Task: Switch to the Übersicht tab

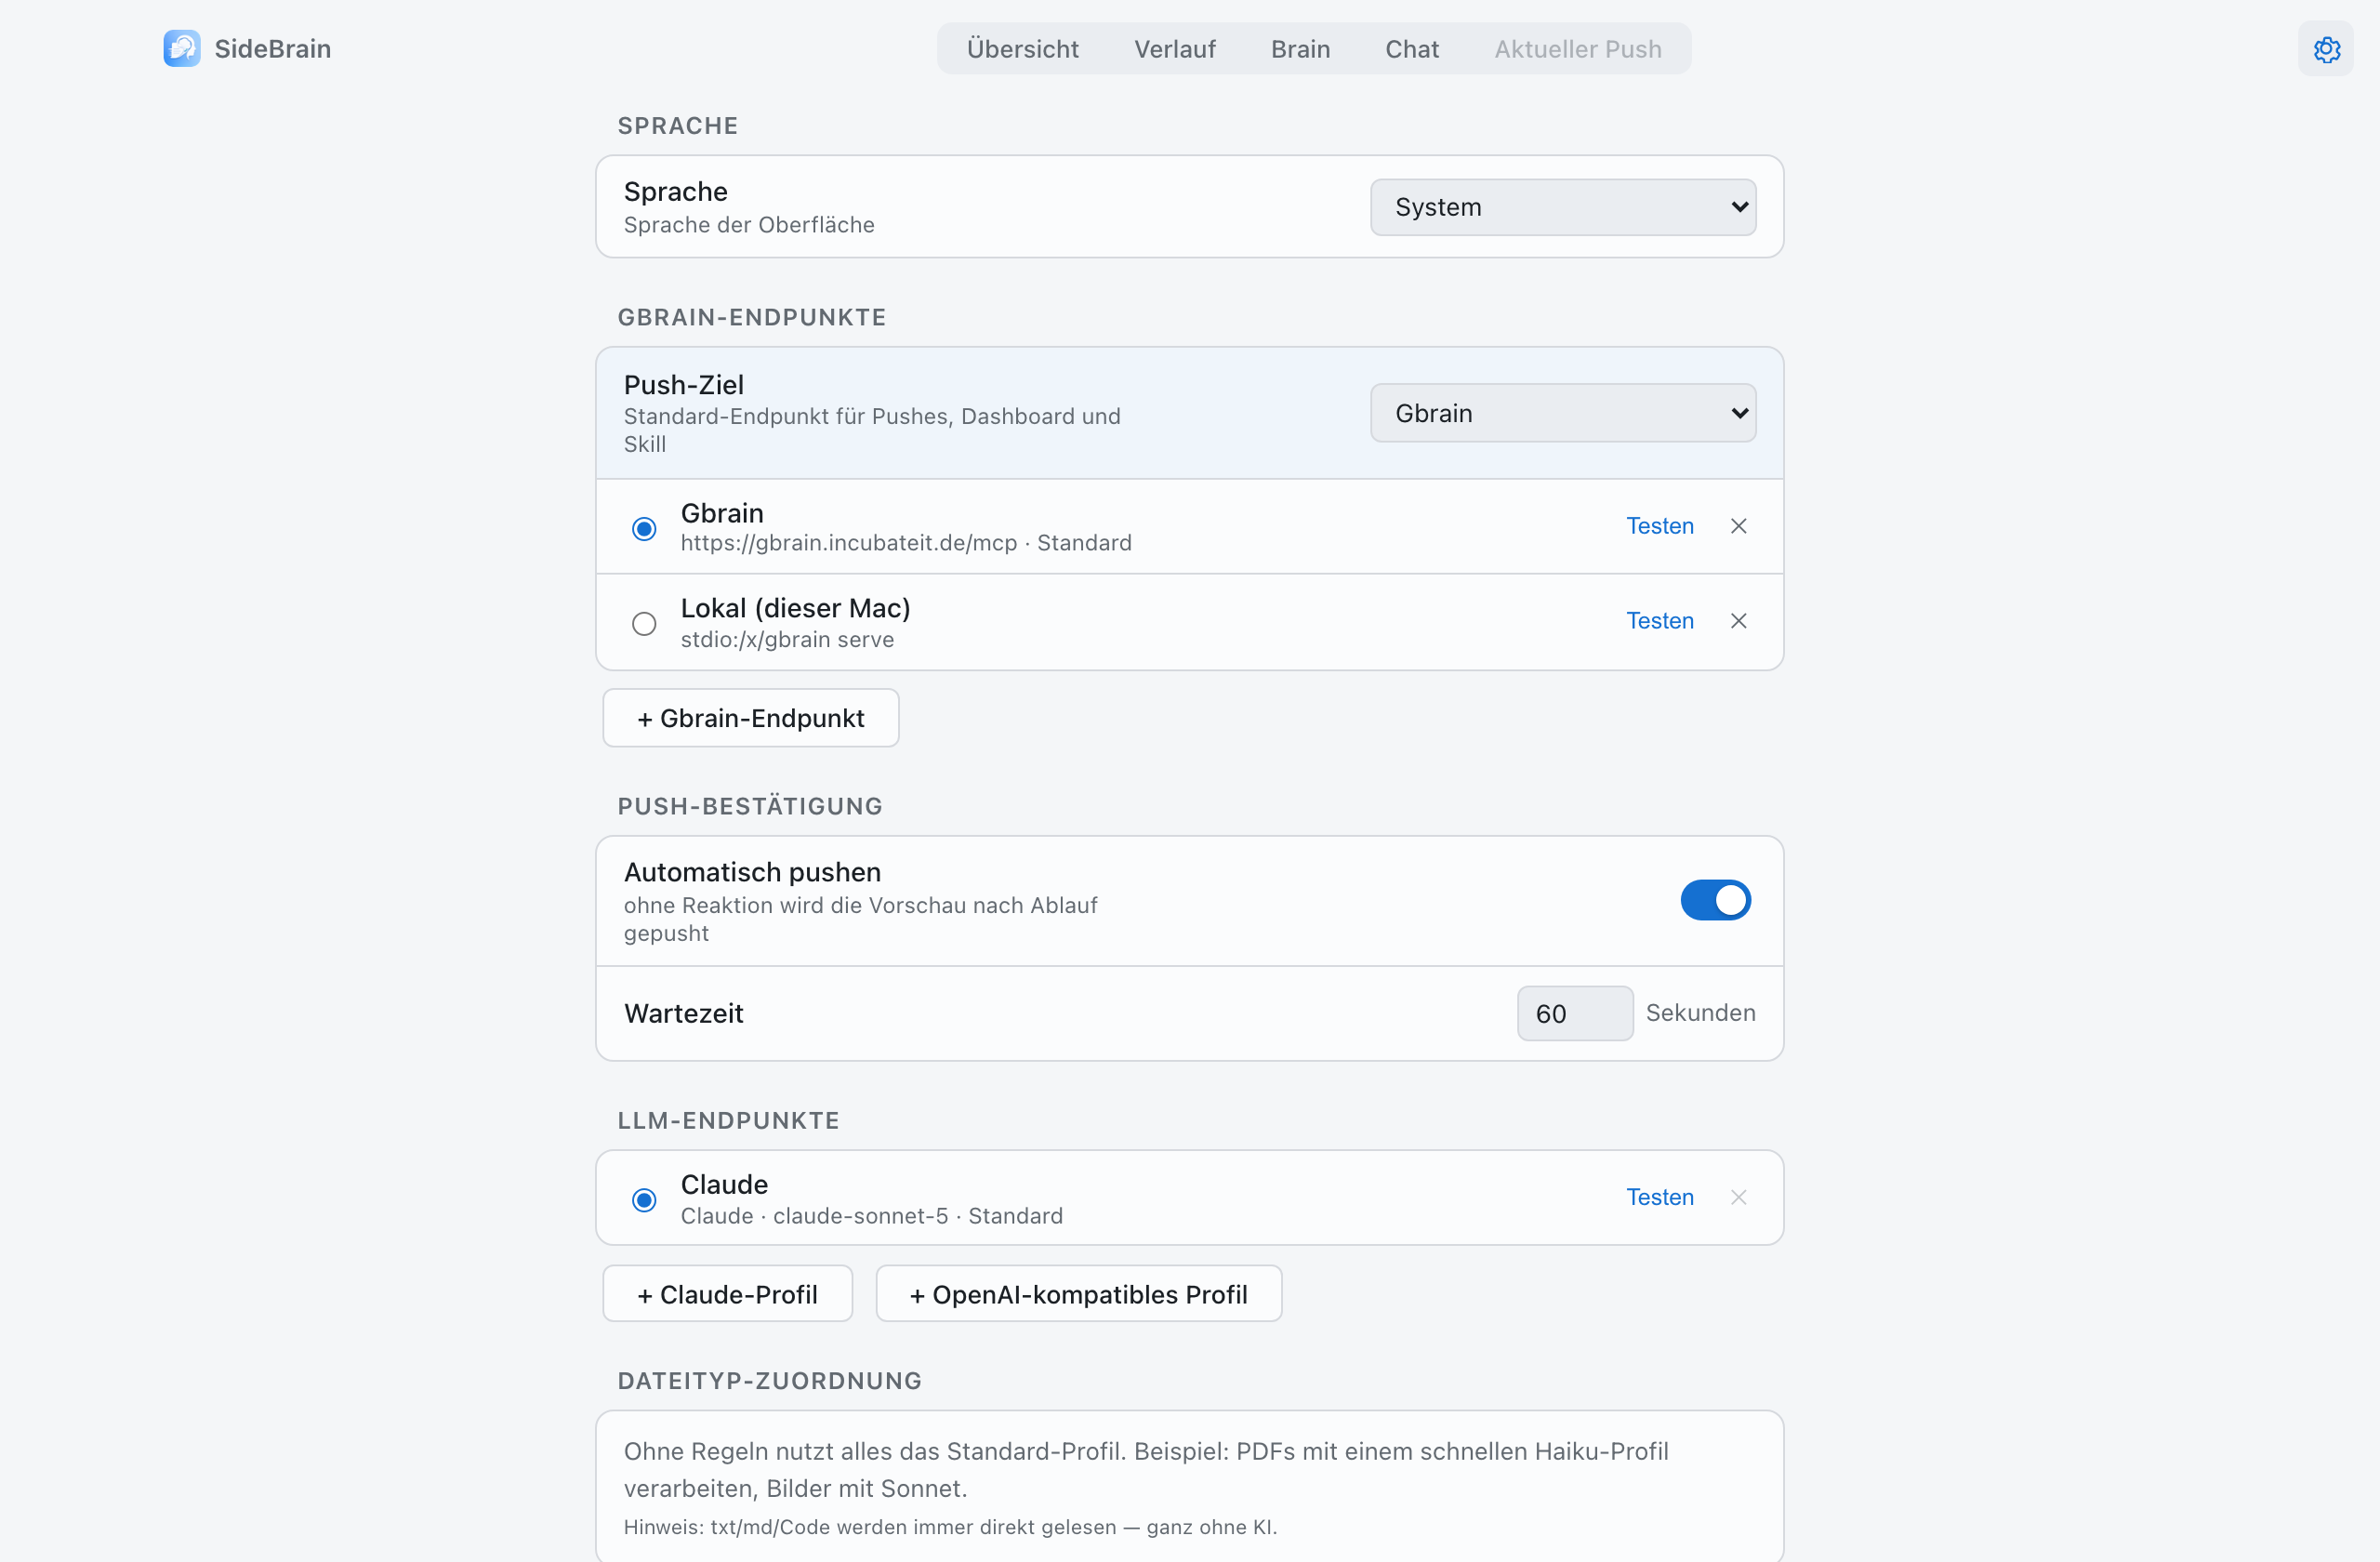Action: 1022,49
